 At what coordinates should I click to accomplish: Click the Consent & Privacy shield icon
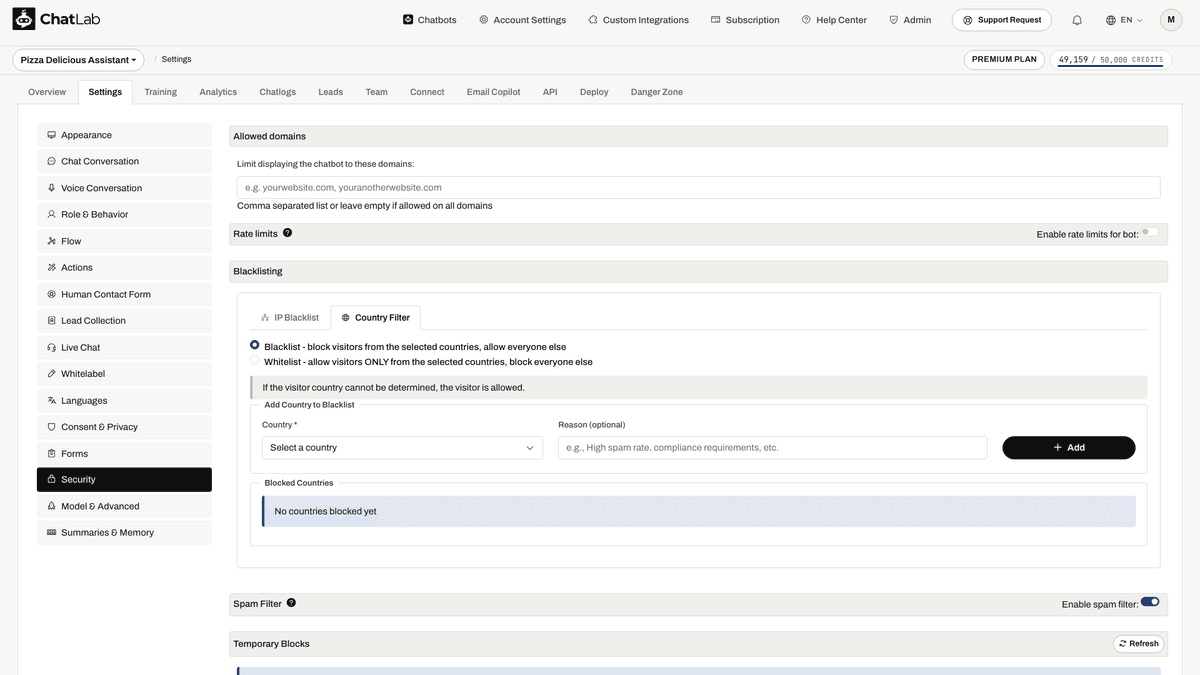(51, 426)
